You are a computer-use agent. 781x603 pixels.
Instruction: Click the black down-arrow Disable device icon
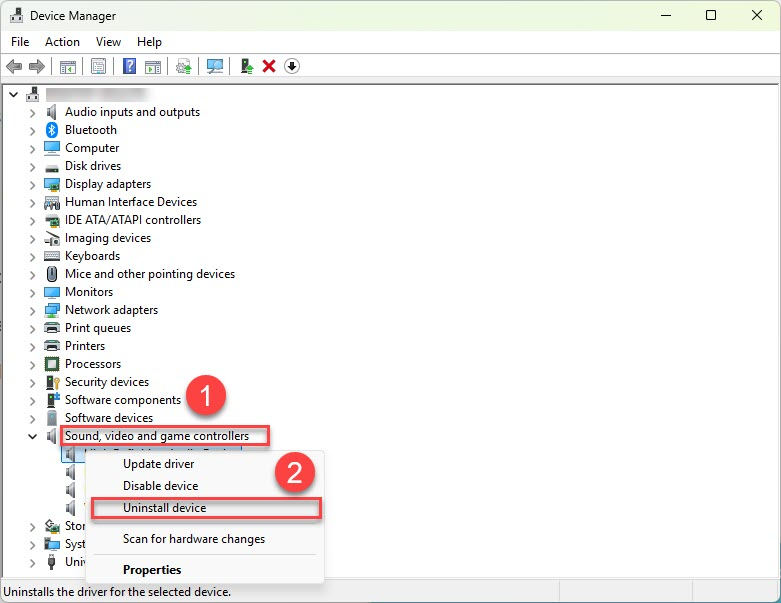(292, 66)
